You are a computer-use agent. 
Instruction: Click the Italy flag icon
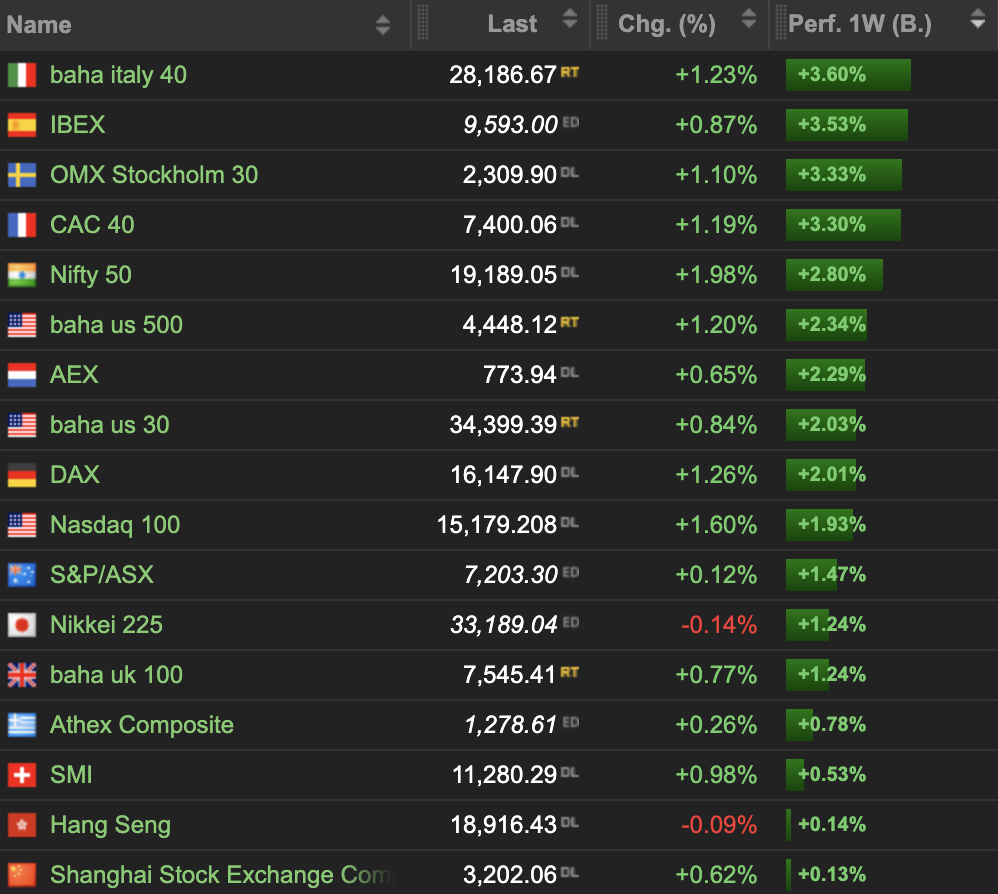22,75
